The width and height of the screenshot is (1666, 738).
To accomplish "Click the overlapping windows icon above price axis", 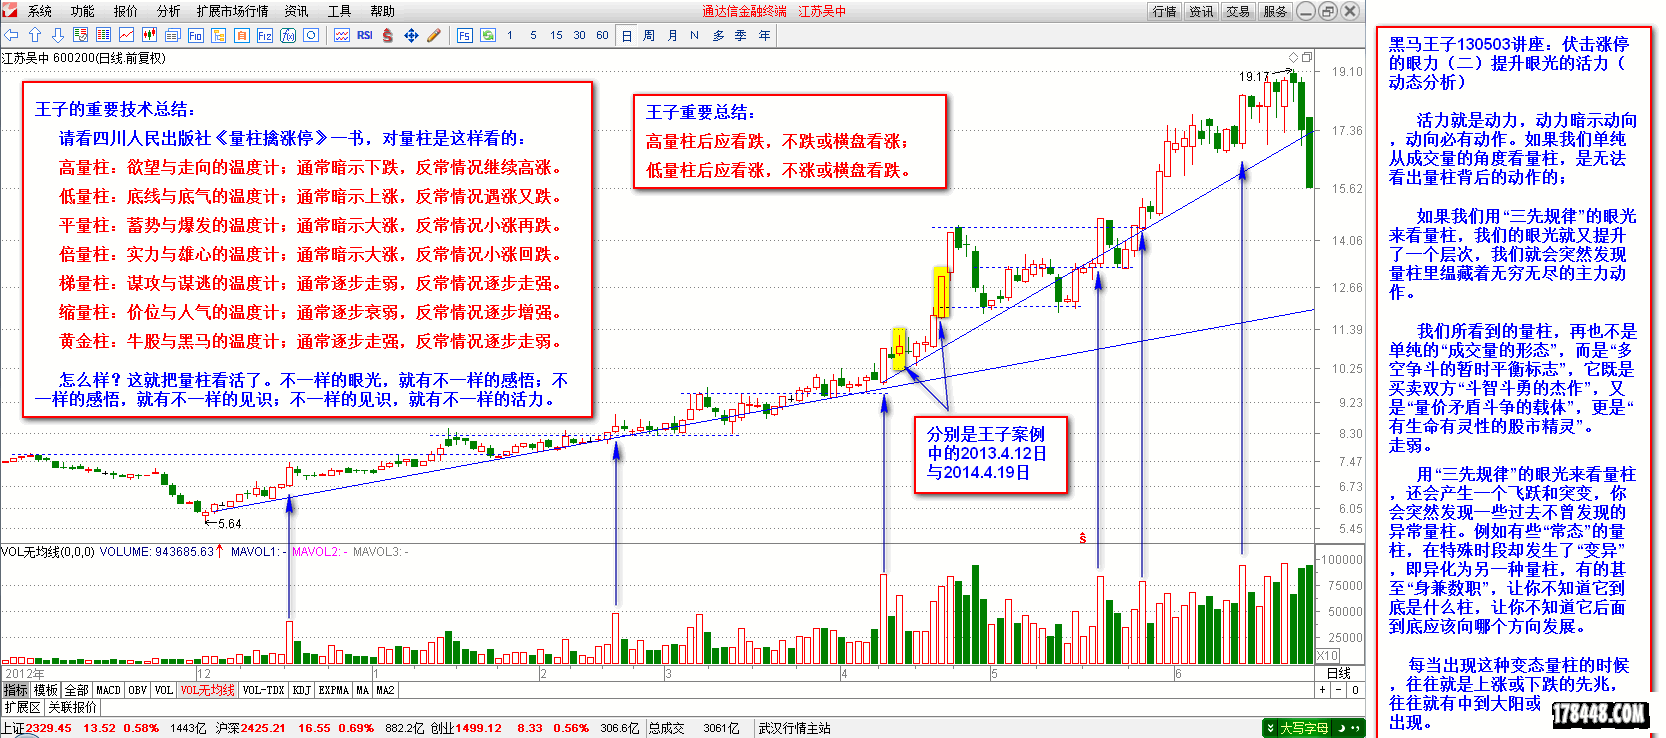I will click(1307, 57).
